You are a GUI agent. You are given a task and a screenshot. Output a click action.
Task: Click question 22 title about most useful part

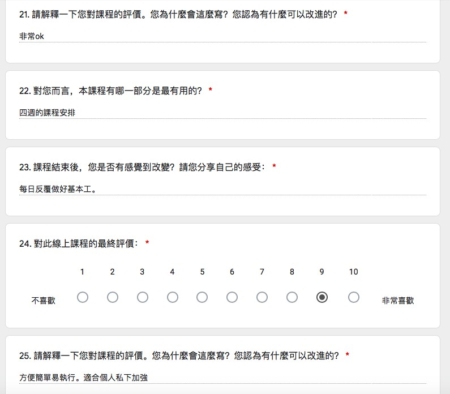point(111,91)
